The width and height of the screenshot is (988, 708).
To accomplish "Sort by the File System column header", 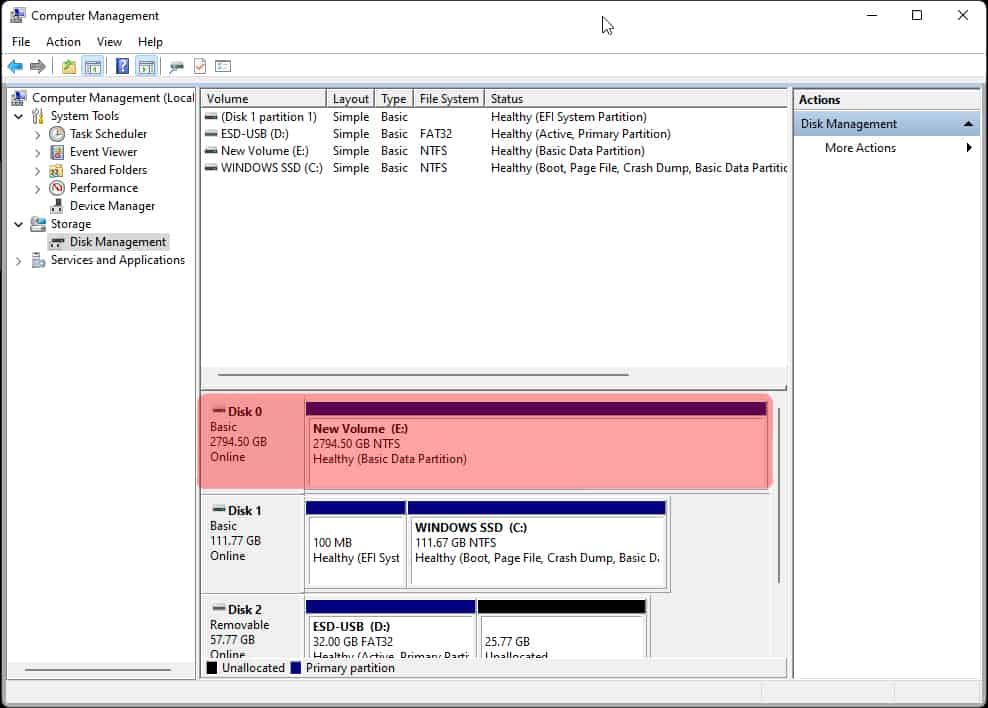I will (449, 99).
